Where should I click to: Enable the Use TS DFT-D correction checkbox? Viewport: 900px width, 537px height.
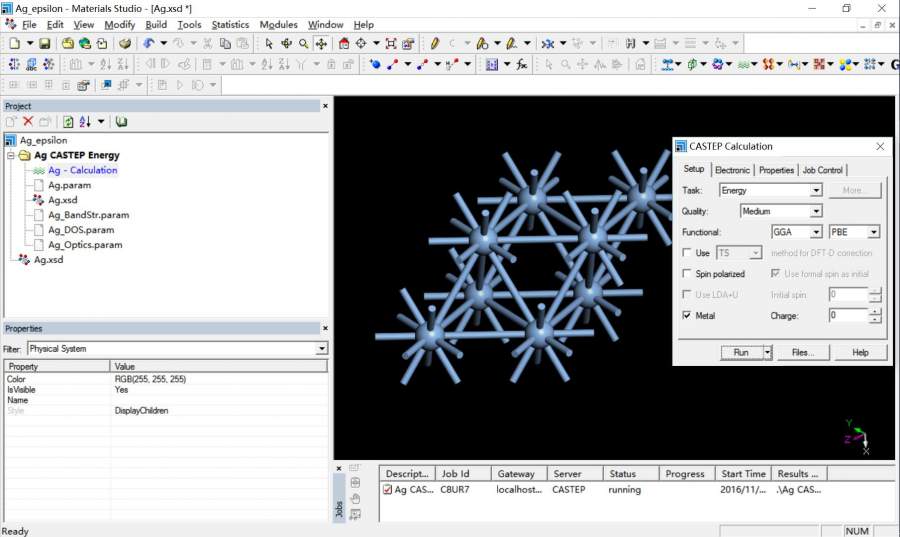click(686, 252)
